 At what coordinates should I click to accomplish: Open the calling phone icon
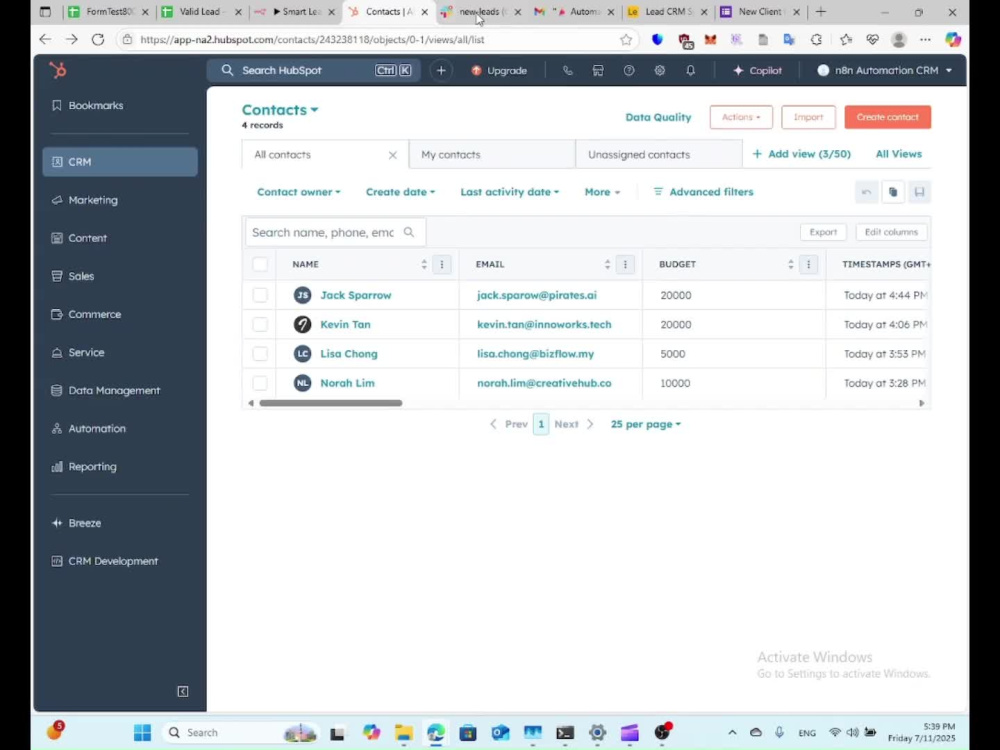click(568, 71)
